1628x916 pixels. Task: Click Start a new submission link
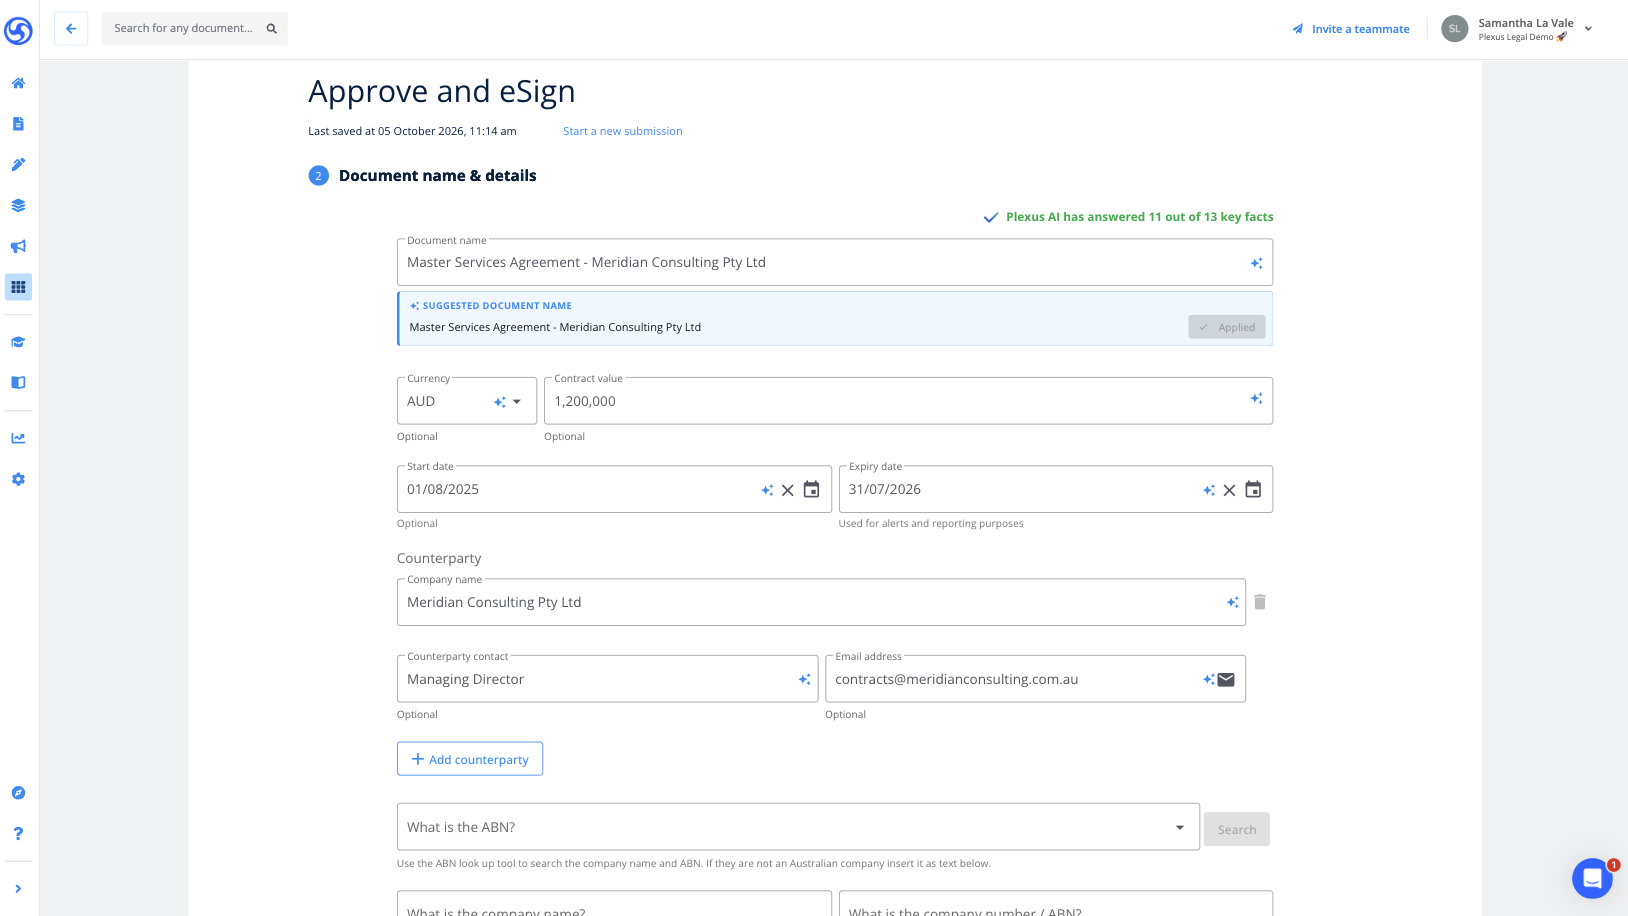[623, 131]
